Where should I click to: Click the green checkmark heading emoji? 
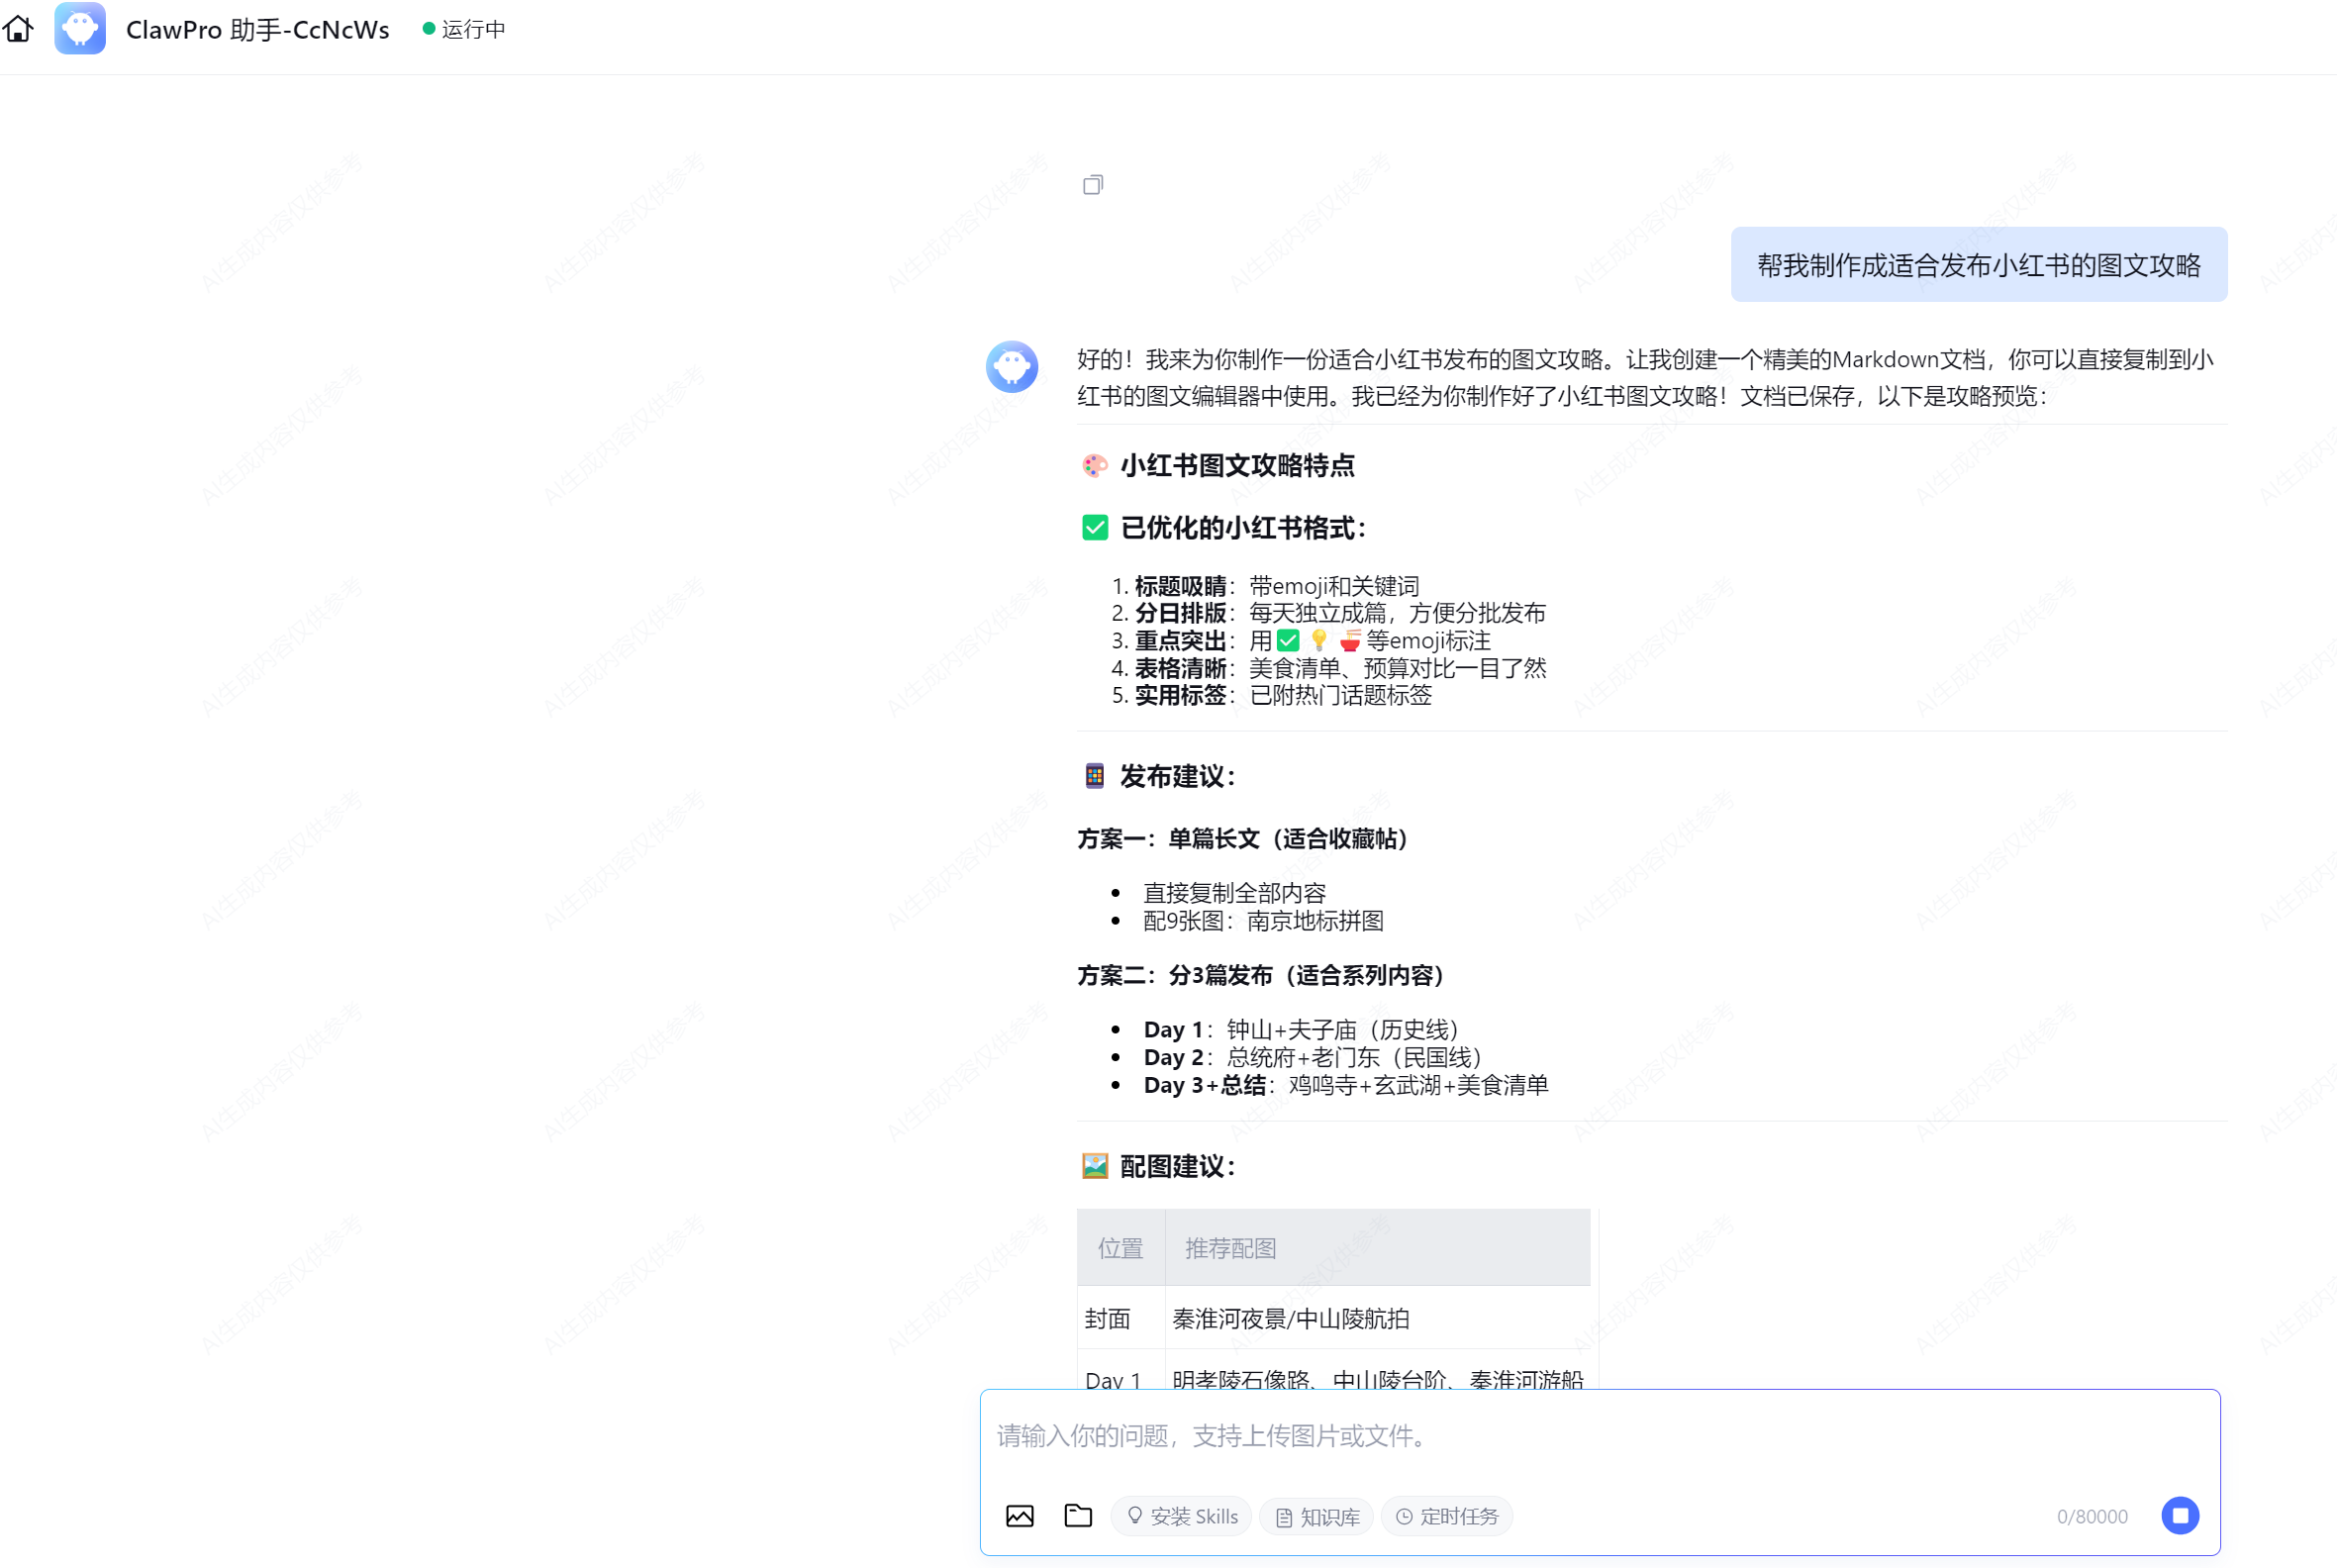pos(1094,528)
